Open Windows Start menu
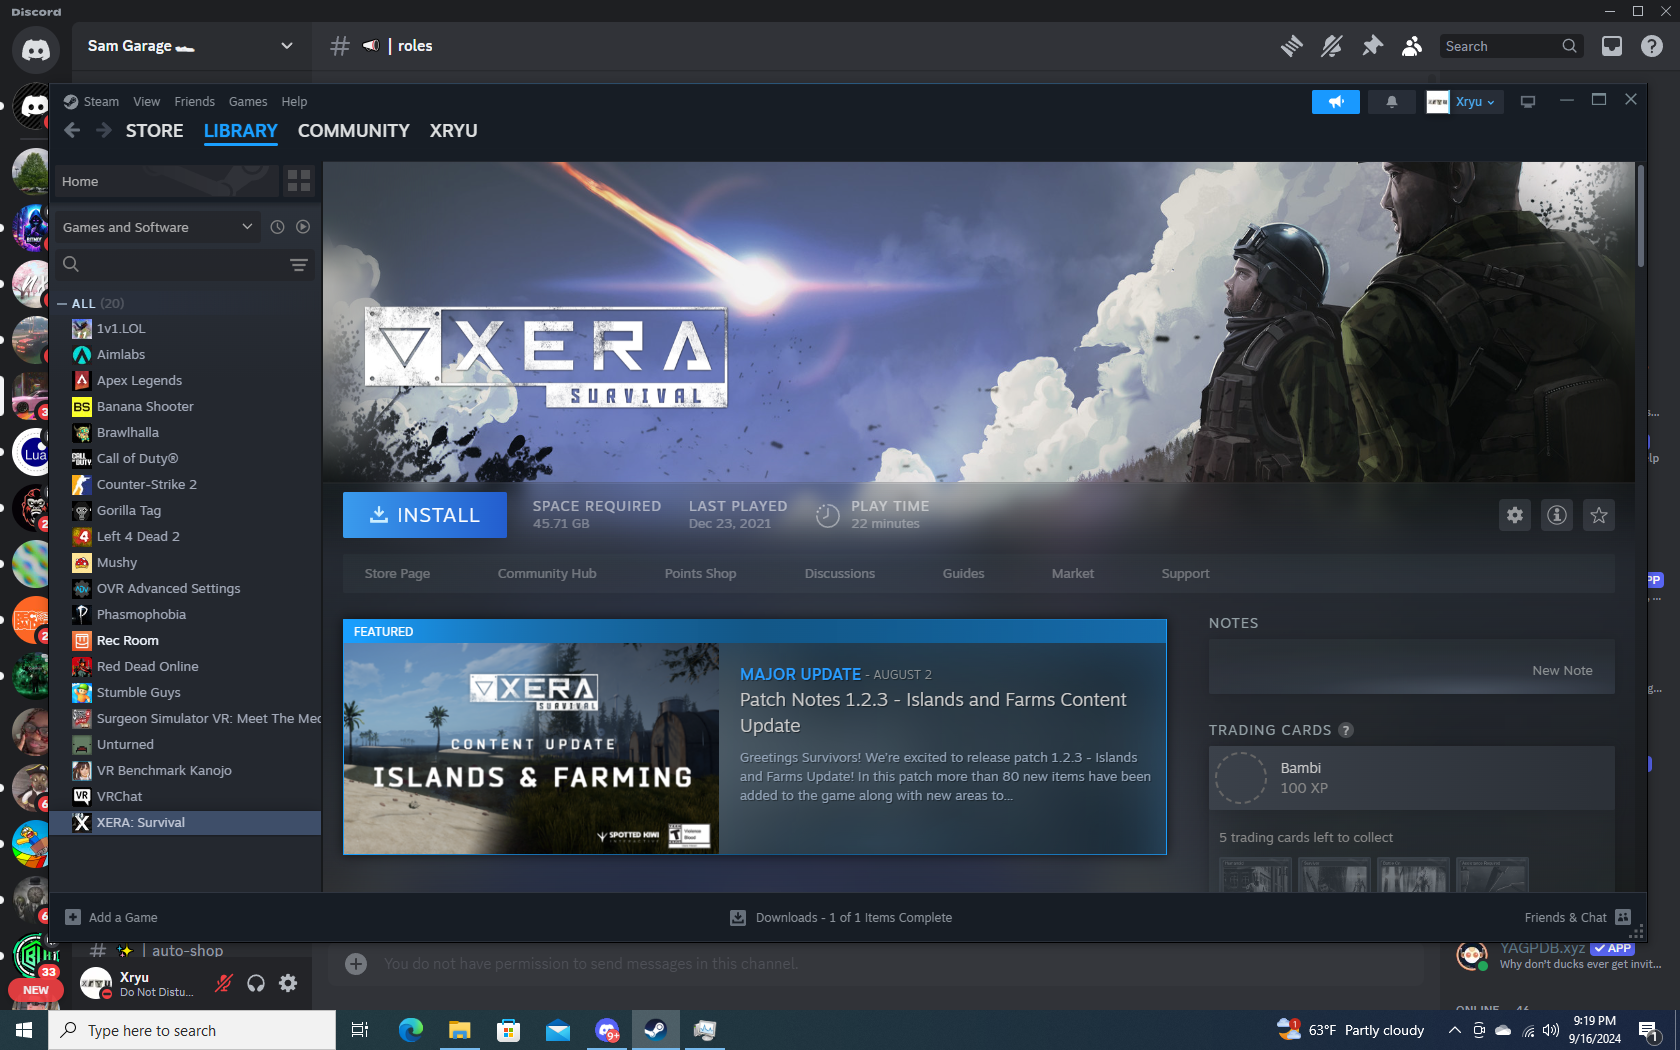This screenshot has width=1680, height=1050. click(24, 1030)
